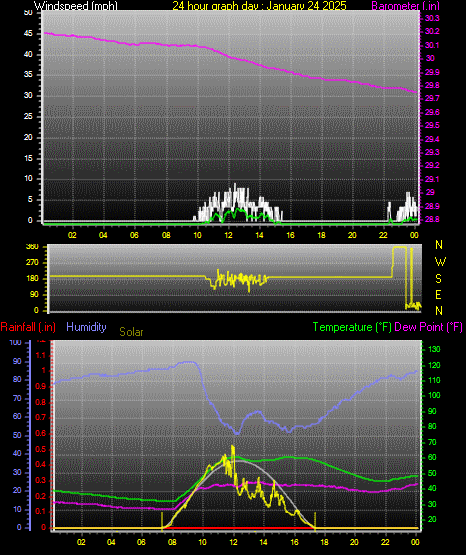The image size is (466, 555).
Task: Click the blue Humidity legend label
Action: coord(86,327)
